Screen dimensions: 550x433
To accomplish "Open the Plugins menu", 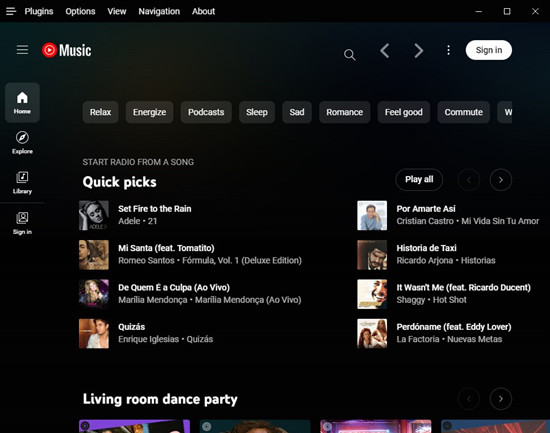I will (x=39, y=11).
